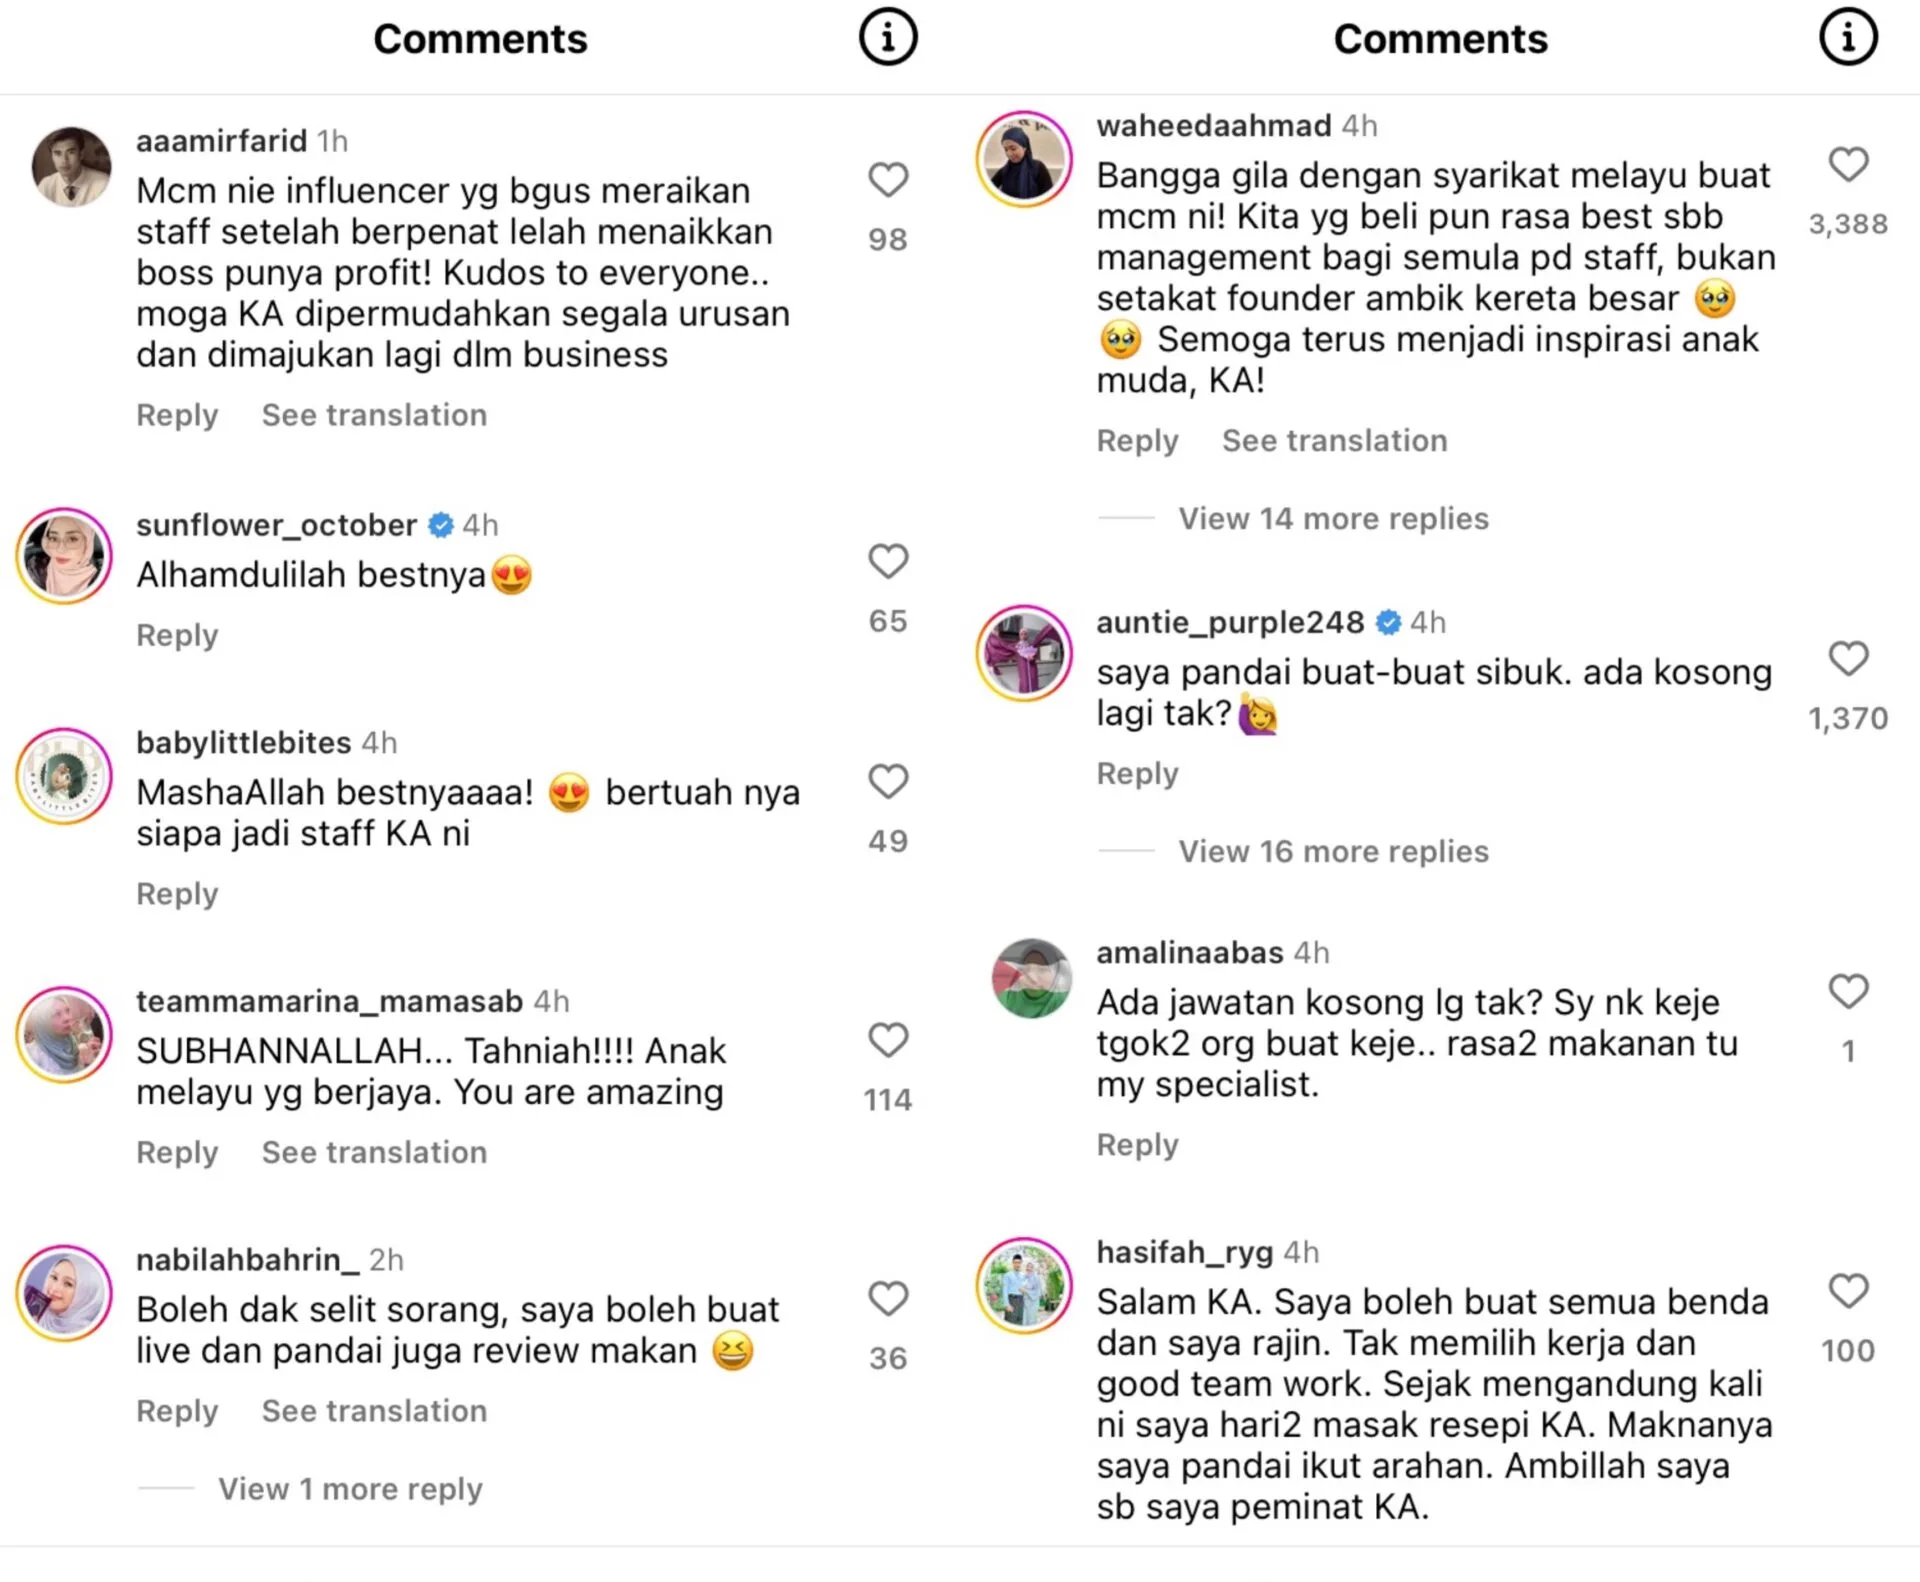The height and width of the screenshot is (1582, 1920).
Task: Open info icon in right Comments header
Action: point(1847,38)
